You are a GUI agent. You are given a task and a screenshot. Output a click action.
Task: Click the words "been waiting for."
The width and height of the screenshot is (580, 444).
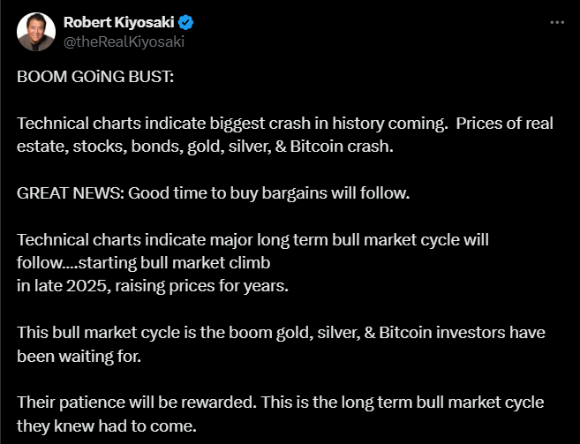79,356
